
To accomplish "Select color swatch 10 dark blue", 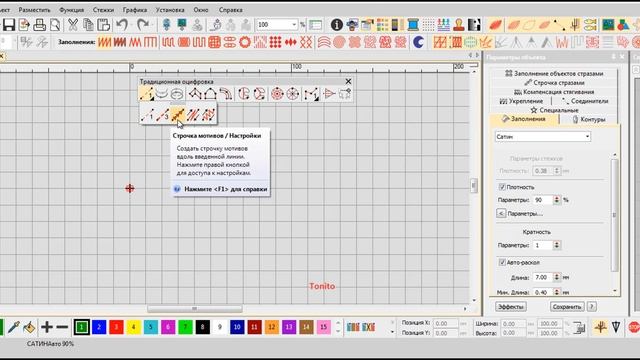I will (x=237, y=327).
